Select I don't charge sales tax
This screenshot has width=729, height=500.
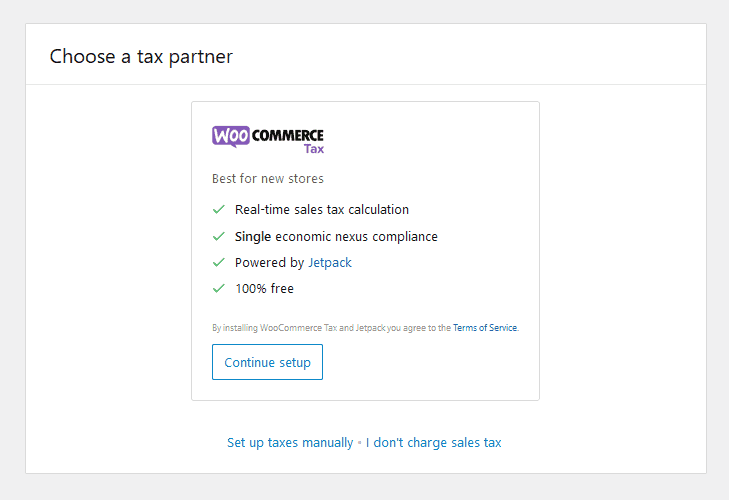coord(433,442)
